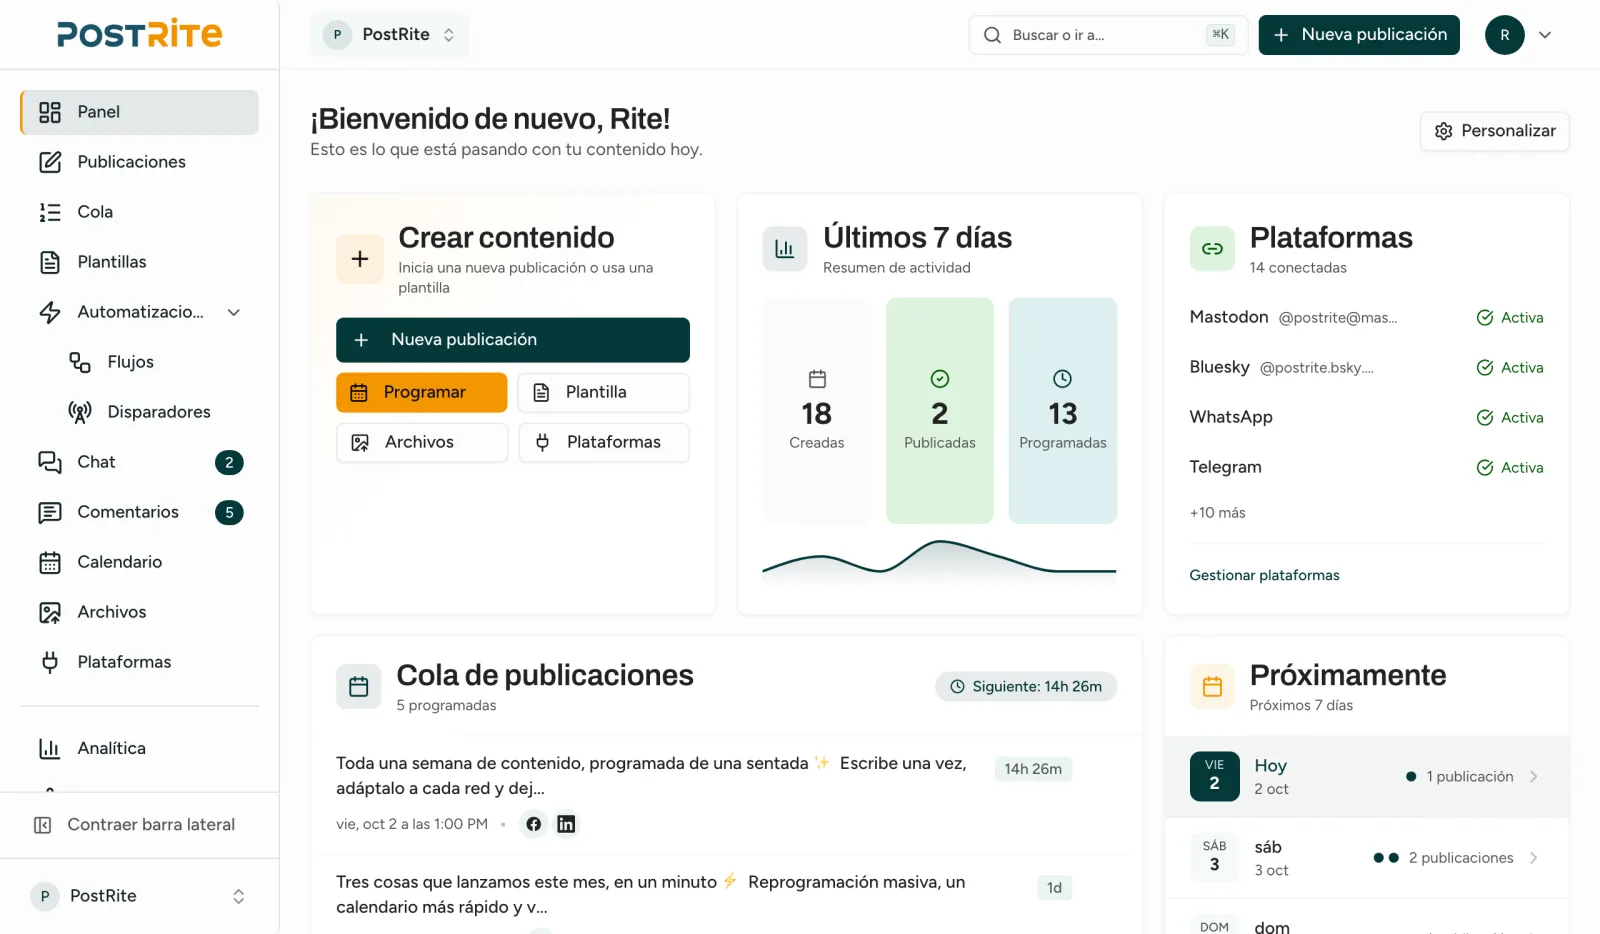This screenshot has height=934, width=1600.
Task: Click the R user avatar
Action: 1505,35
